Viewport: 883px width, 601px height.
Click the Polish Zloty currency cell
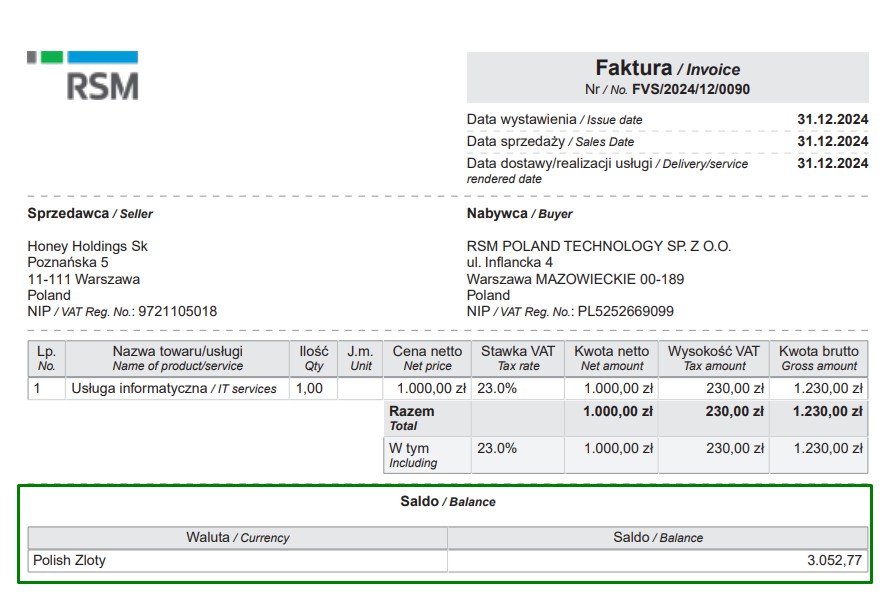pyautogui.click(x=69, y=560)
